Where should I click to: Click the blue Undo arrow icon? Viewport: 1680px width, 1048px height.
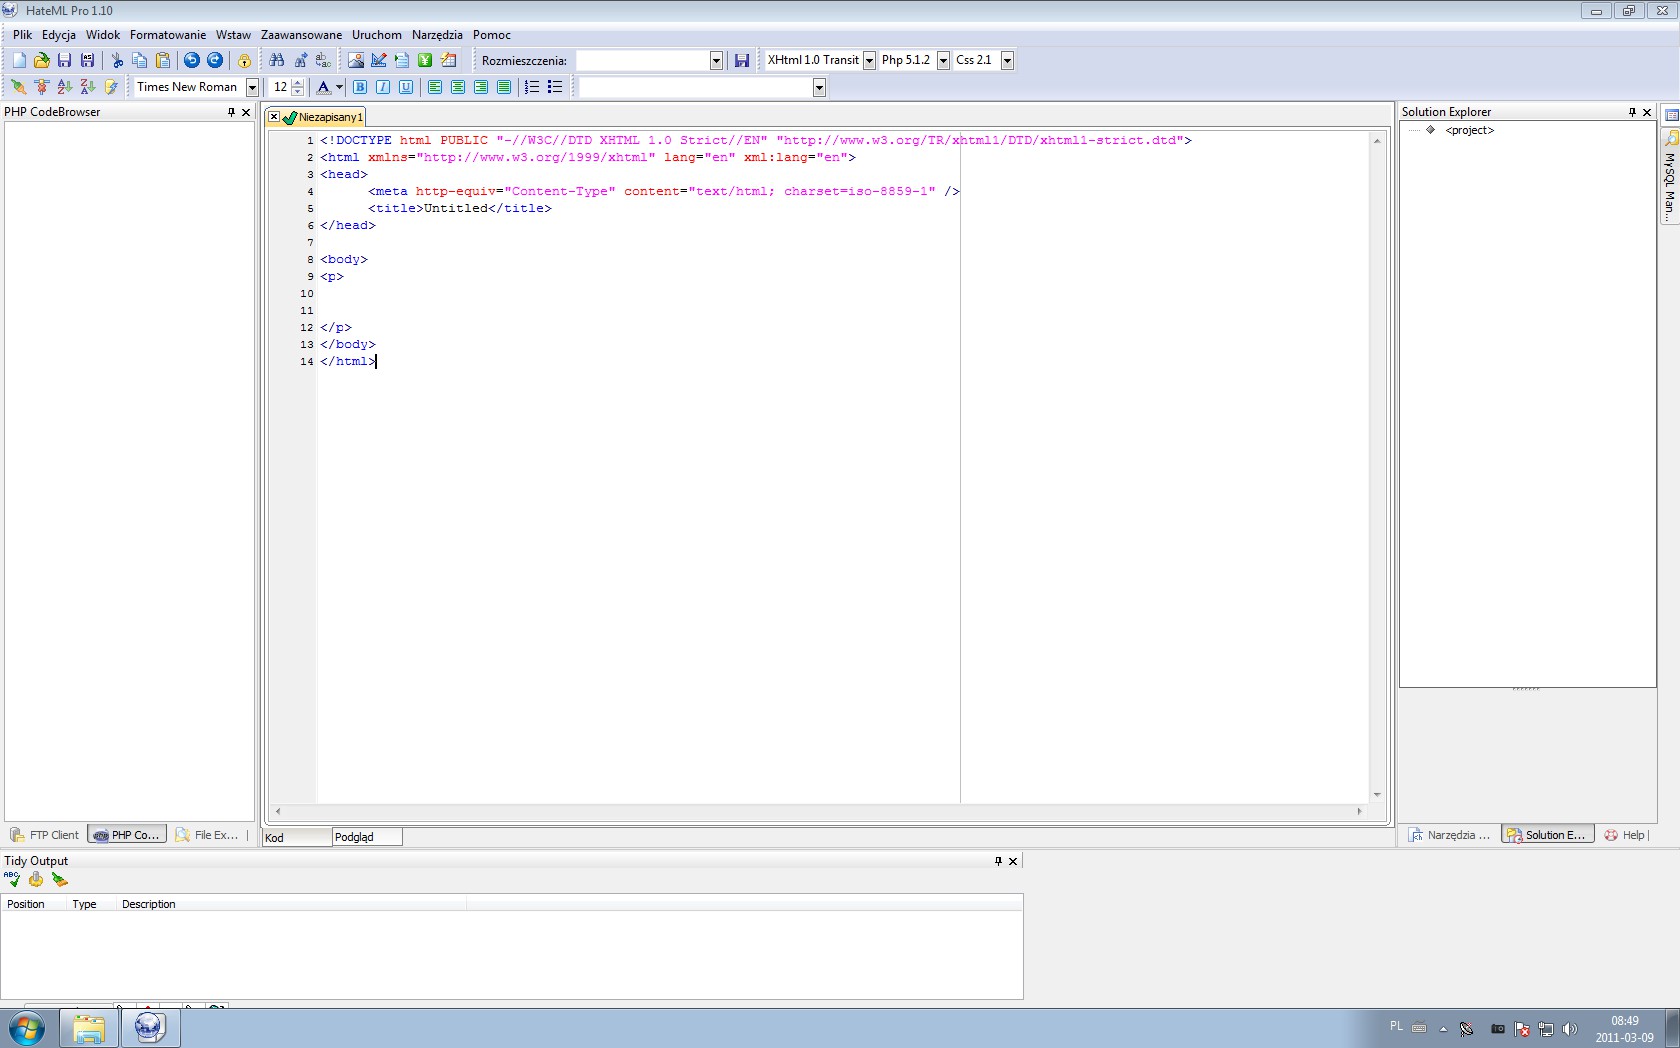[x=192, y=61]
